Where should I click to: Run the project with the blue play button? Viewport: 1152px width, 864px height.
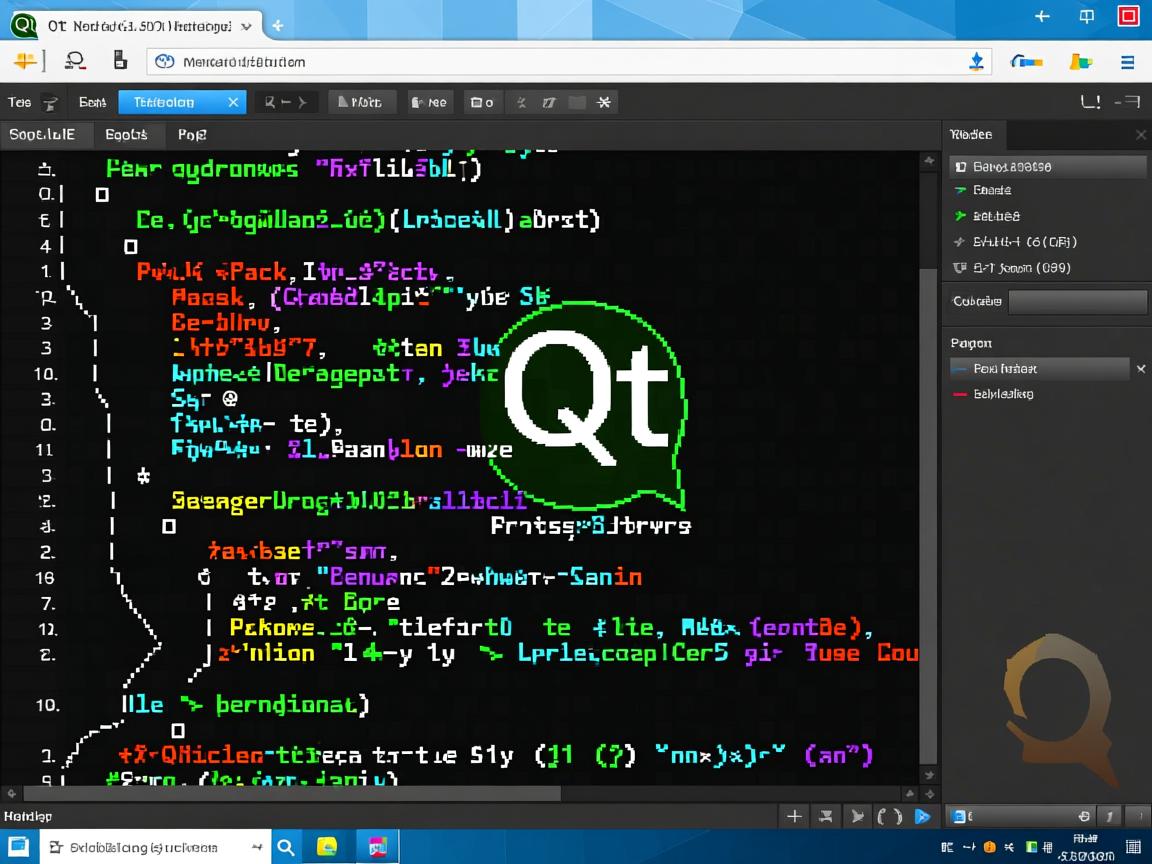coord(922,816)
